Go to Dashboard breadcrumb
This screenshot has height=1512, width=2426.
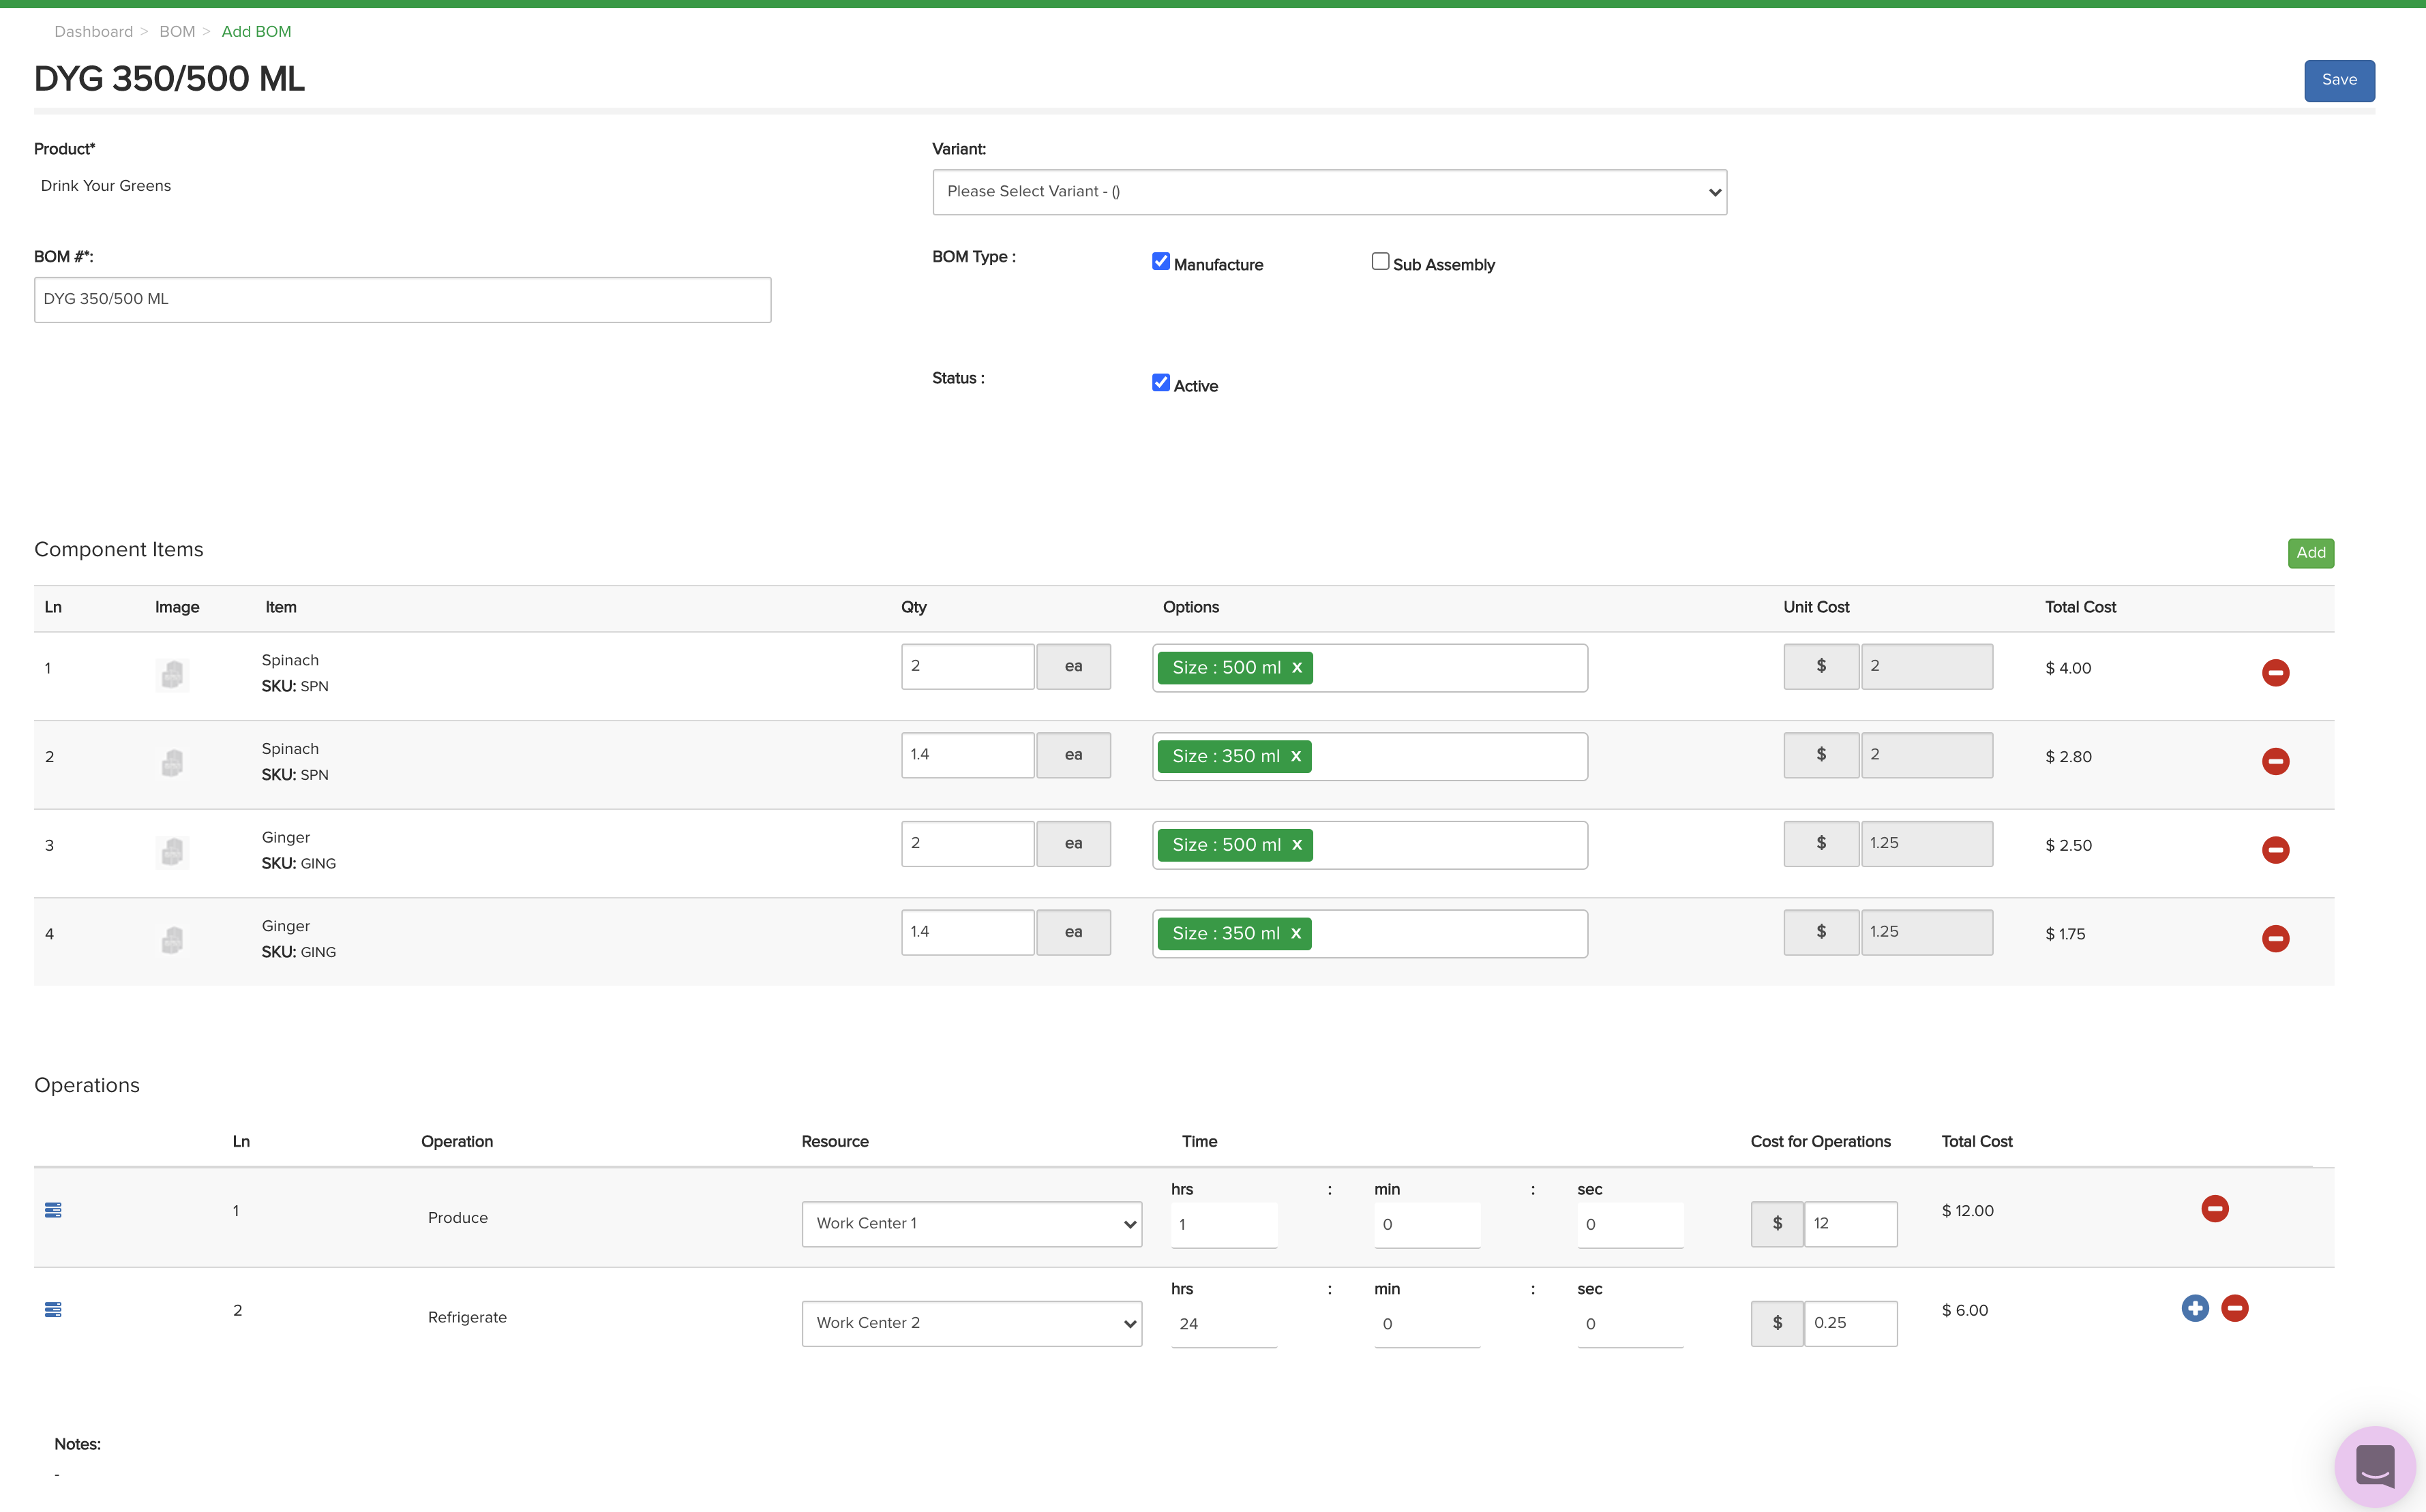click(93, 32)
